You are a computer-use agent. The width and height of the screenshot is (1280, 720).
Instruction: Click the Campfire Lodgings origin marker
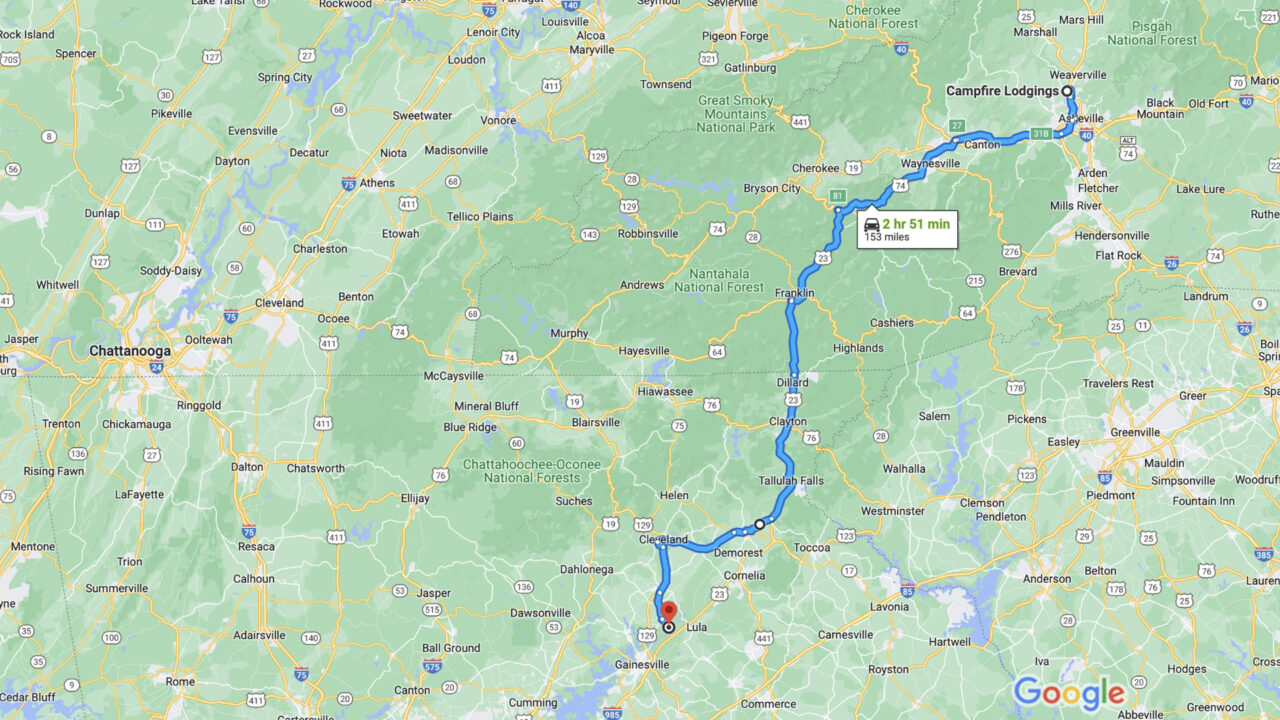[x=1066, y=91]
